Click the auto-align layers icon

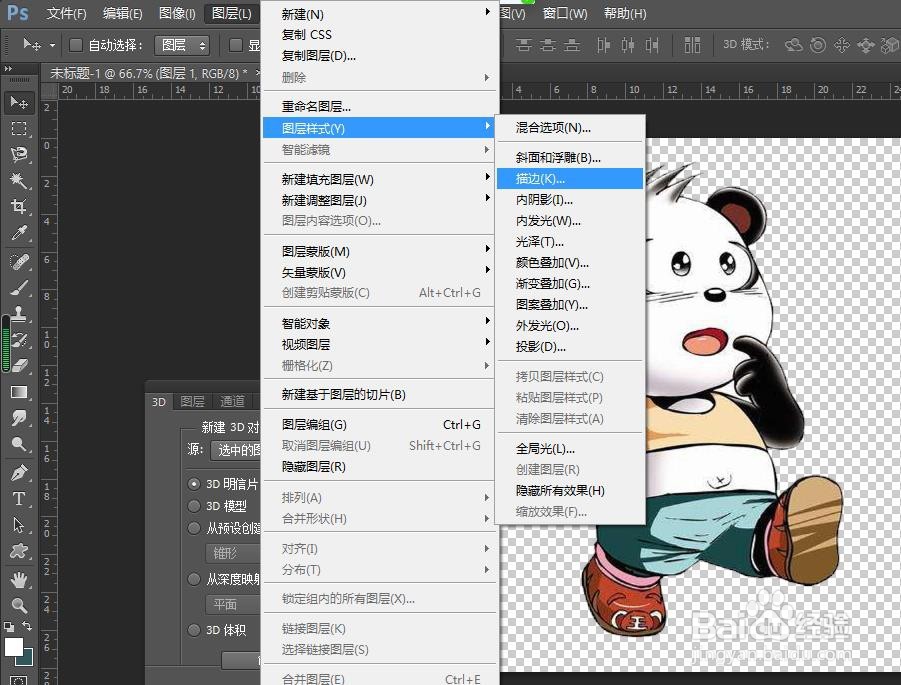(692, 45)
